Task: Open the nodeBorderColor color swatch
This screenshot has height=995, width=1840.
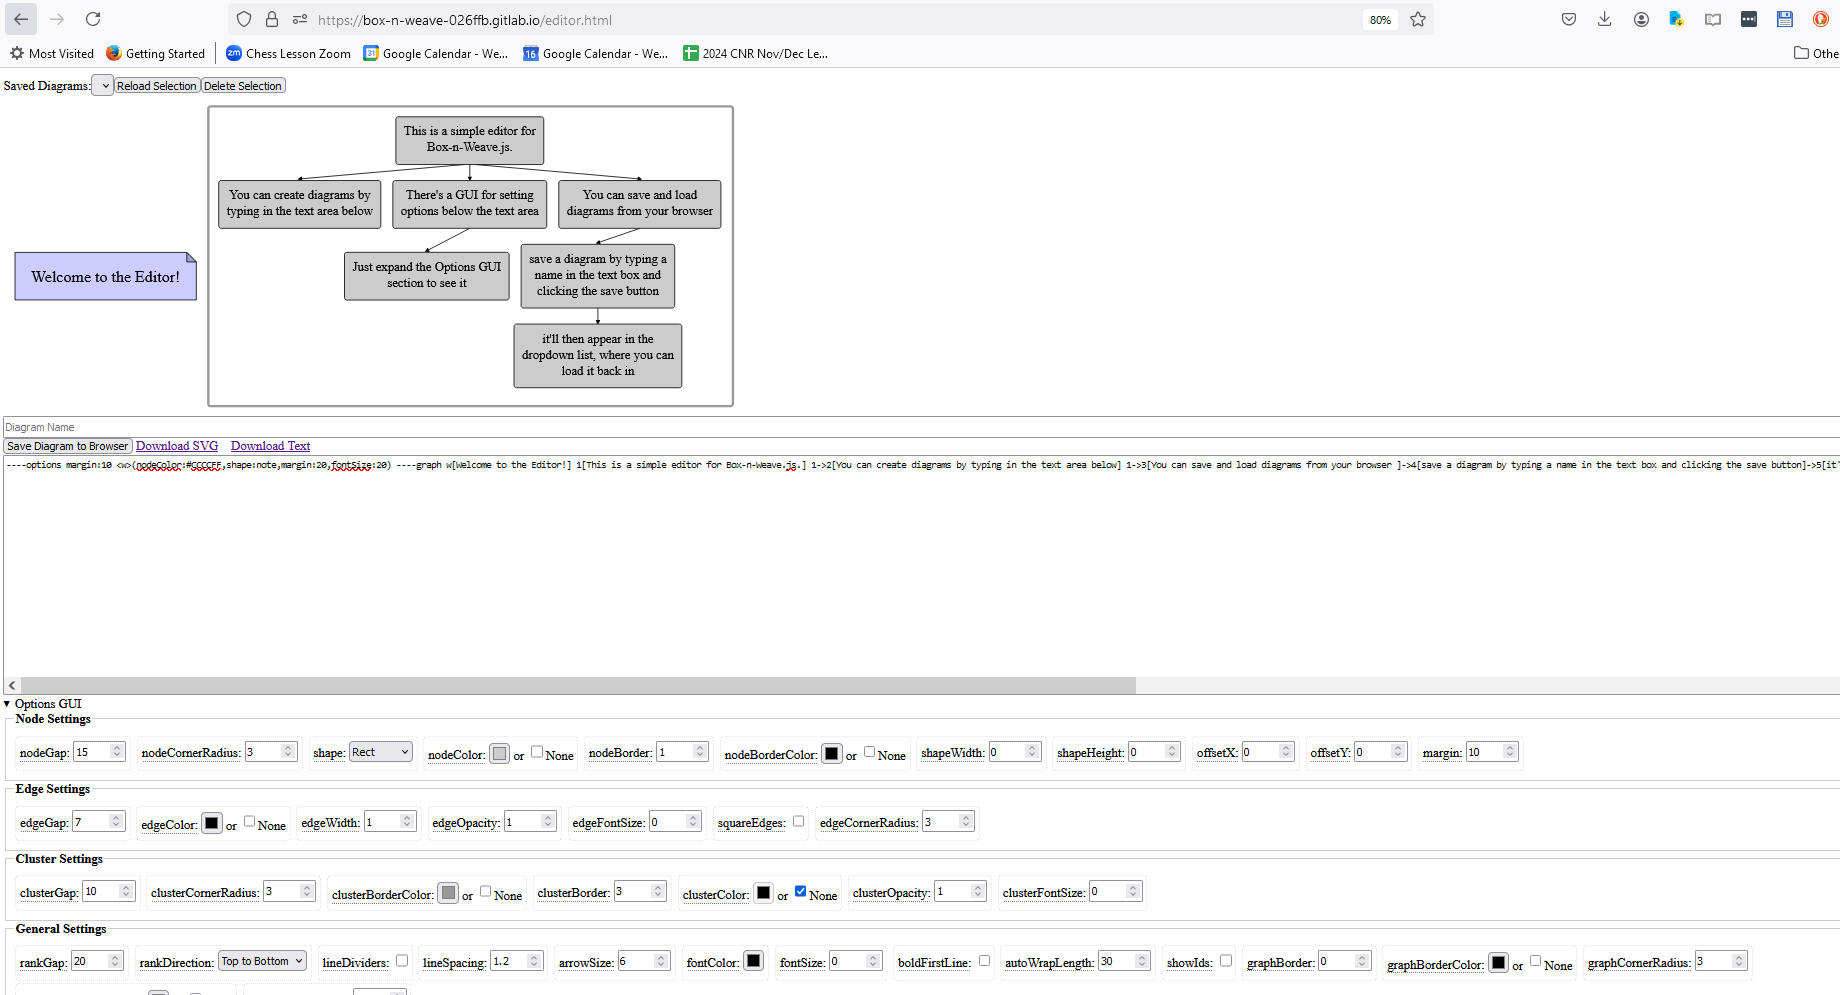Action: click(x=832, y=754)
